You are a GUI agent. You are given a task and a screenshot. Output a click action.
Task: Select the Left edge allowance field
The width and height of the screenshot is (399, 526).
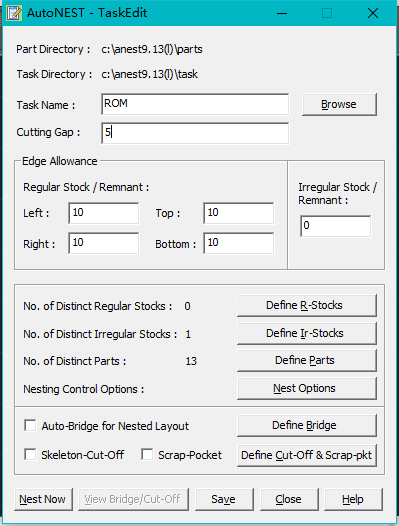[x=103, y=213]
